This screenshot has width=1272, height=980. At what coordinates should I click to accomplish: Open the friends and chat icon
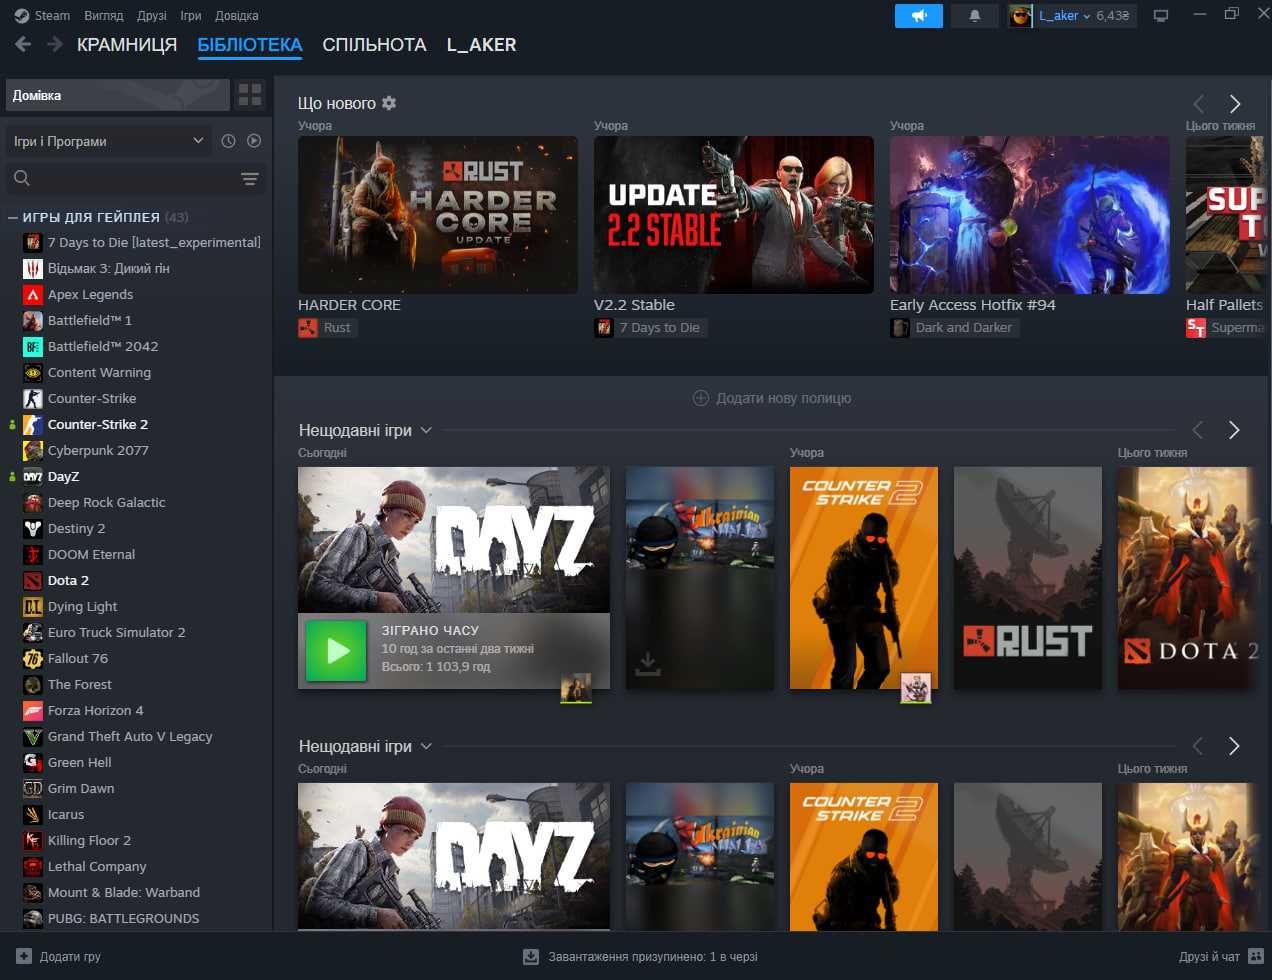[x=1256, y=956]
